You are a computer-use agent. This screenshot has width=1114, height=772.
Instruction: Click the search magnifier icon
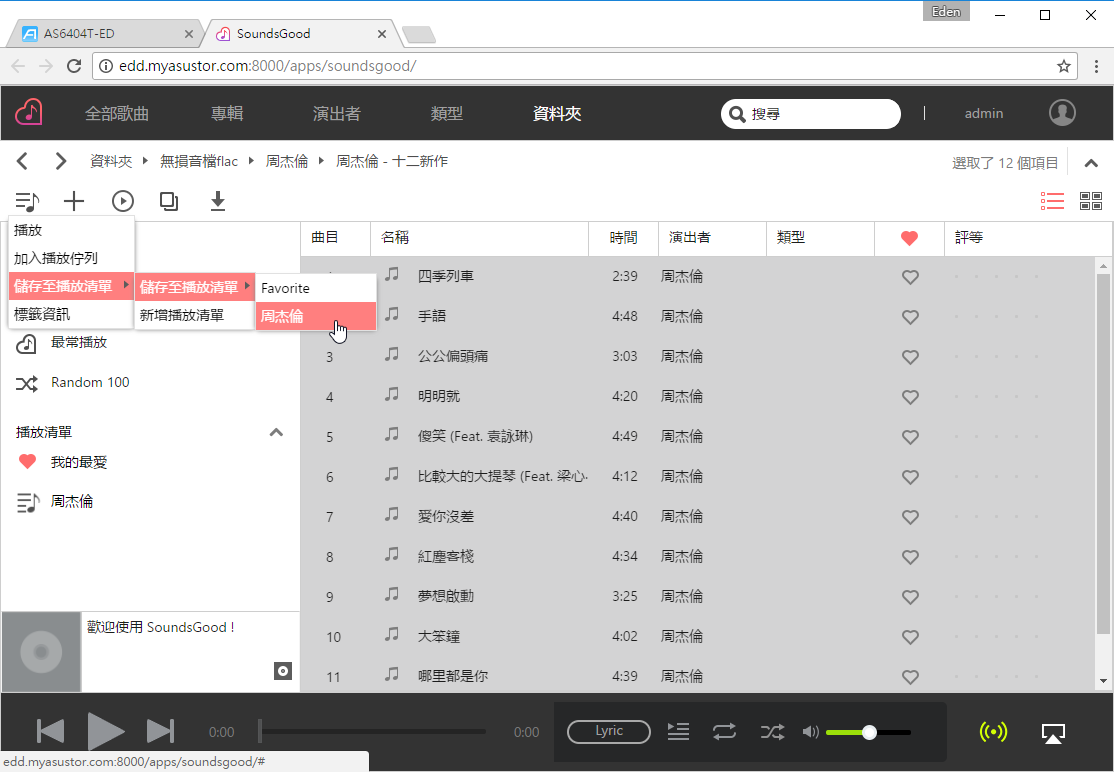coord(738,114)
